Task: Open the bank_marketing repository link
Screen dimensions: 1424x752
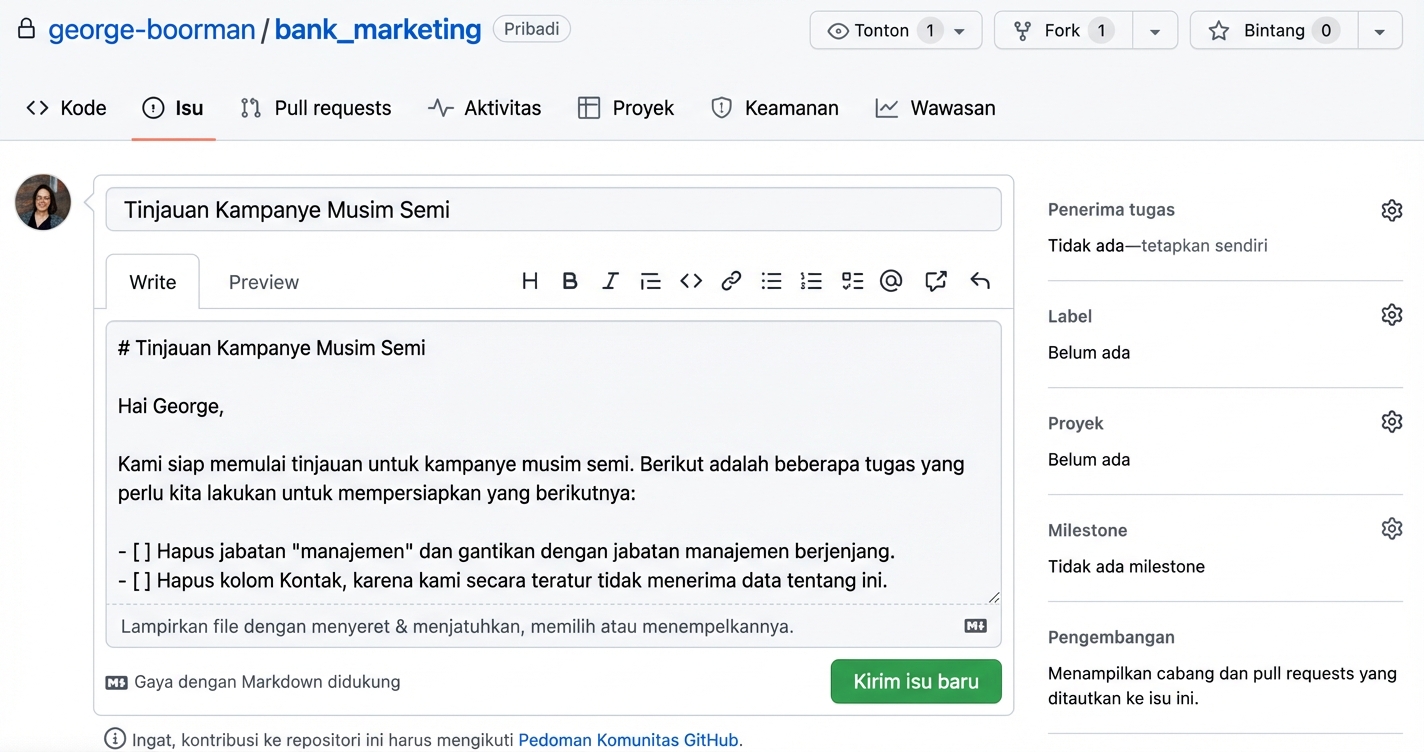Action: pyautogui.click(x=378, y=30)
